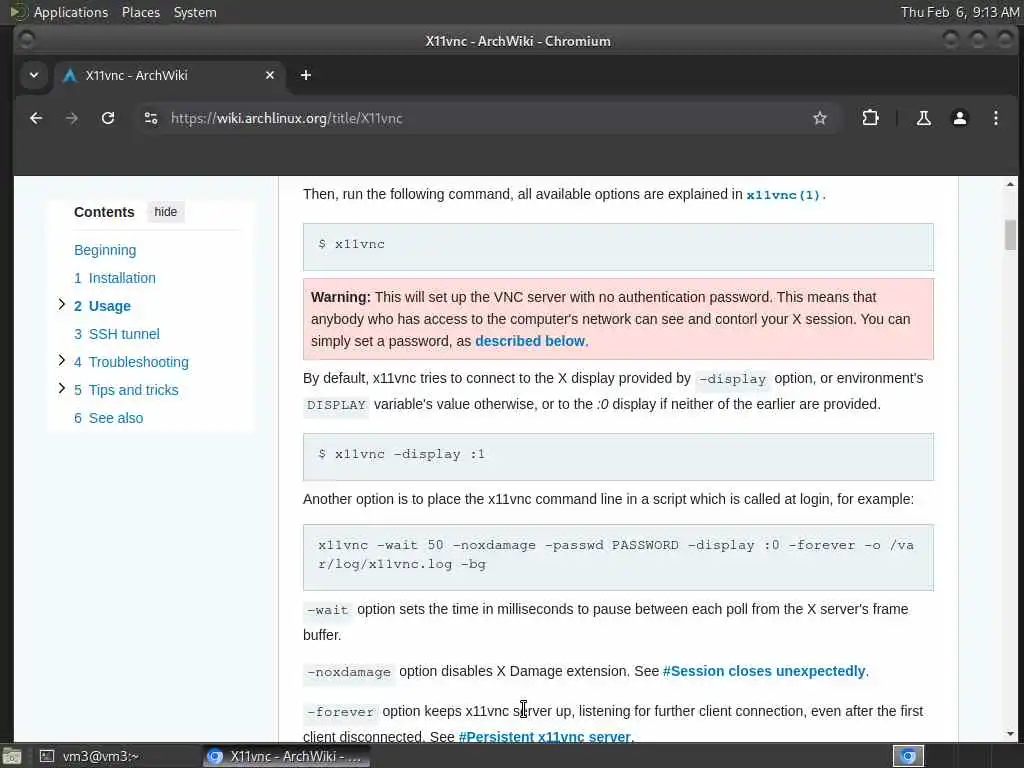Click show desktop icon in bottom panel
Viewport: 1024px width, 768px height.
(12, 757)
